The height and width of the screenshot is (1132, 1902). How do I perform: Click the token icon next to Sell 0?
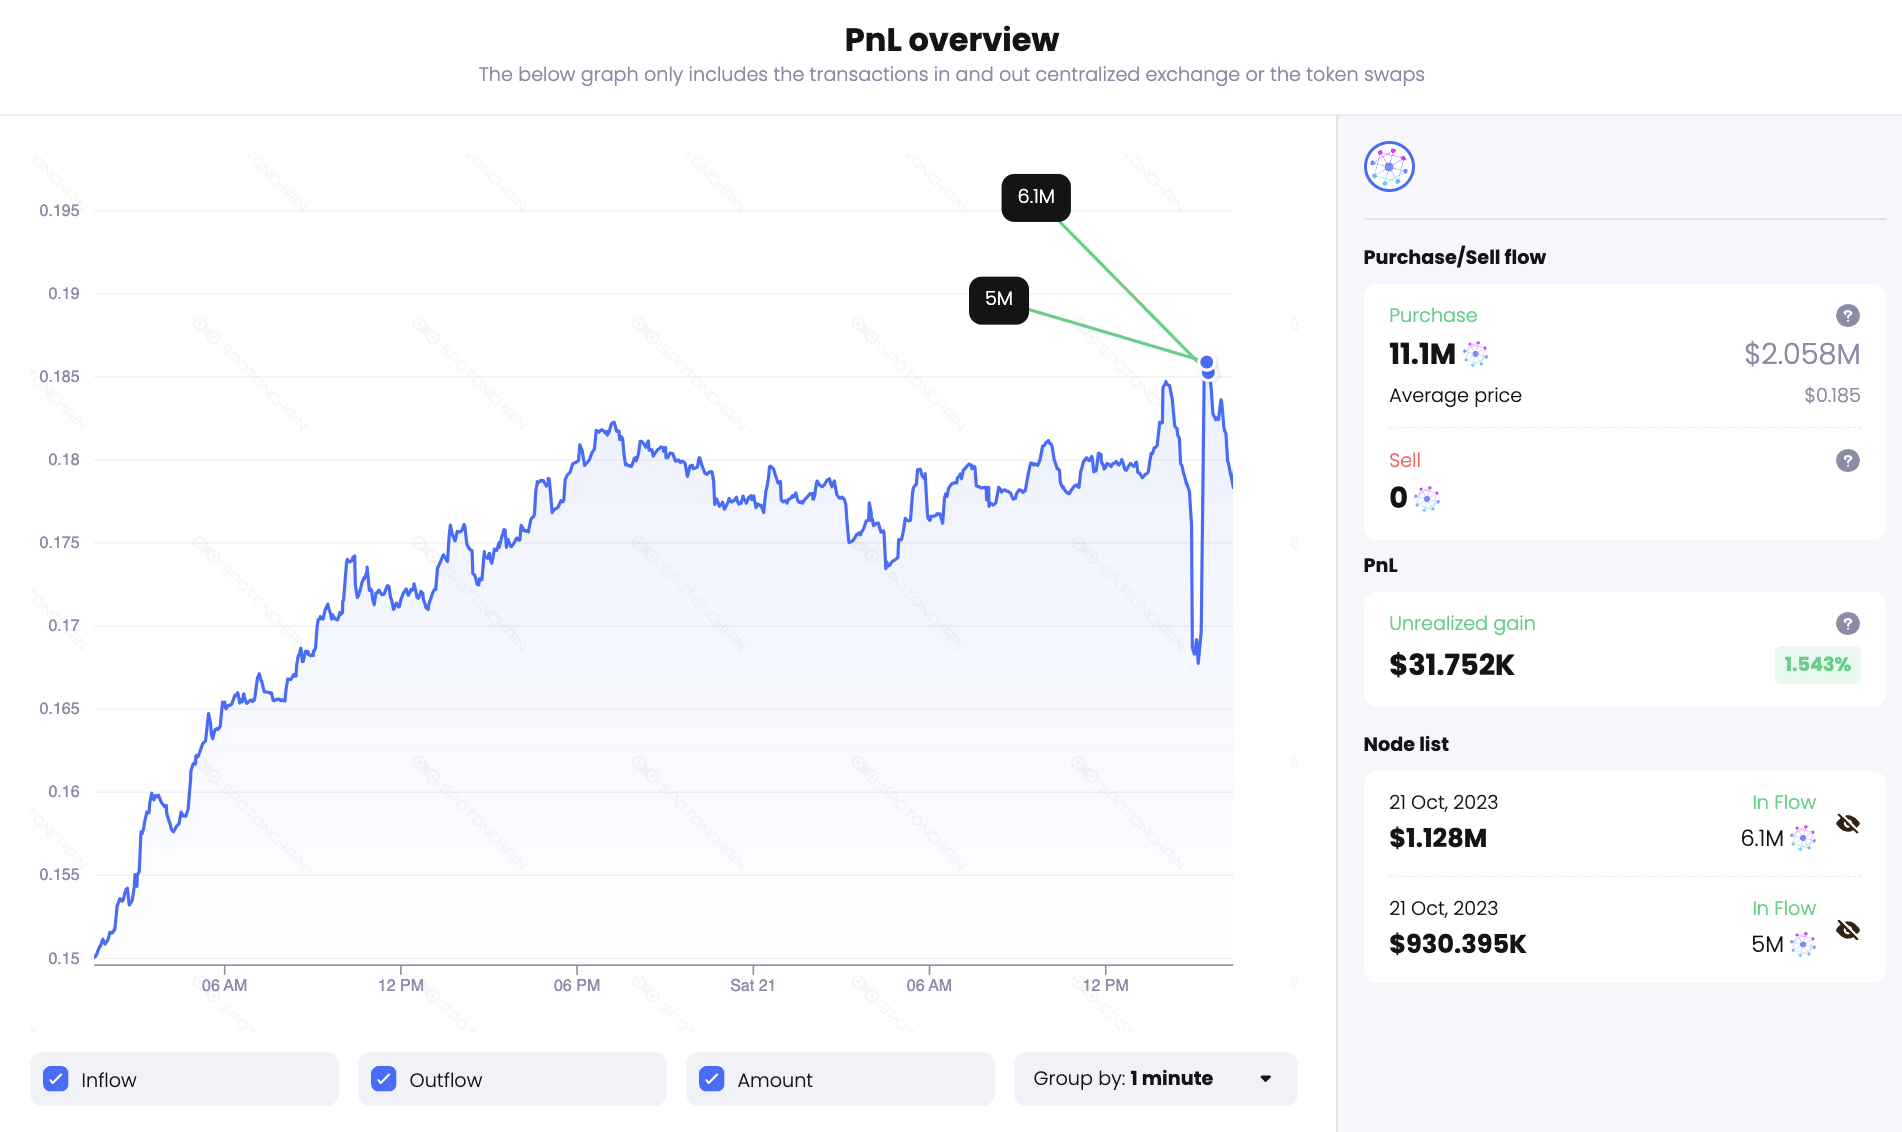tap(1427, 498)
